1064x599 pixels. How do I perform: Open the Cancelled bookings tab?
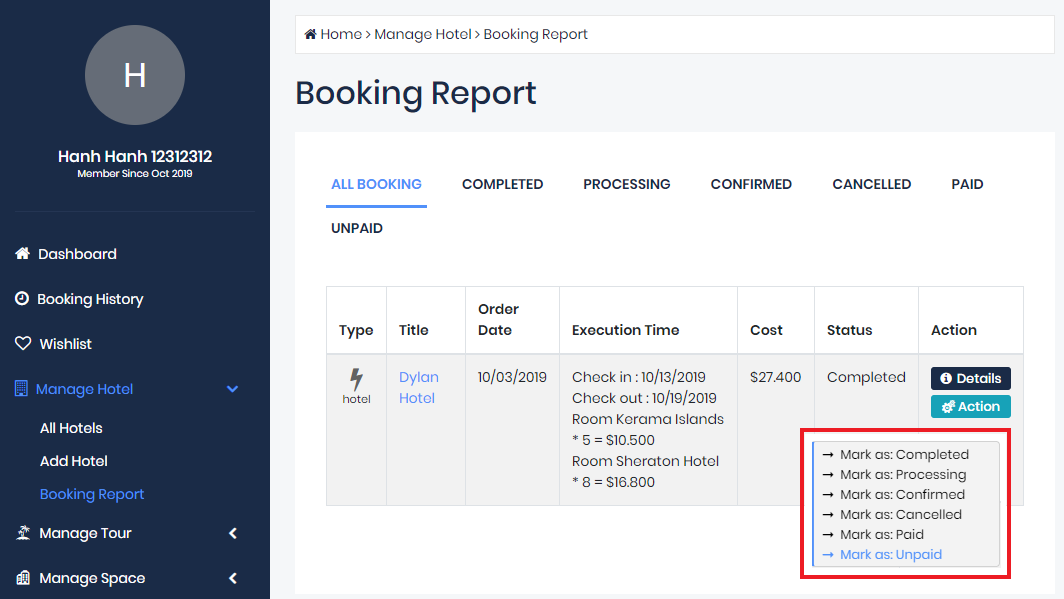(x=871, y=184)
